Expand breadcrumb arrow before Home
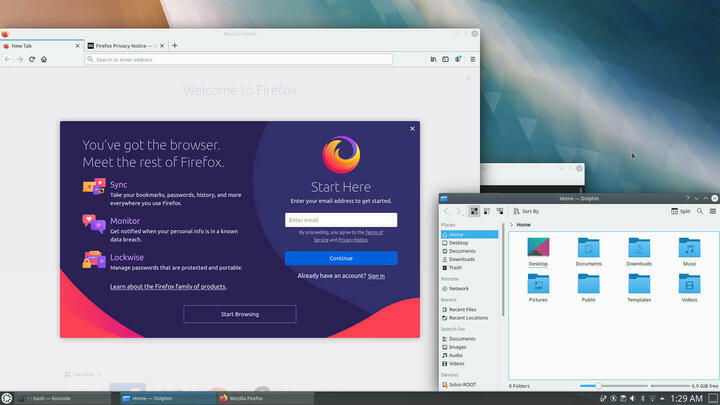The height and width of the screenshot is (405, 720). (x=512, y=225)
